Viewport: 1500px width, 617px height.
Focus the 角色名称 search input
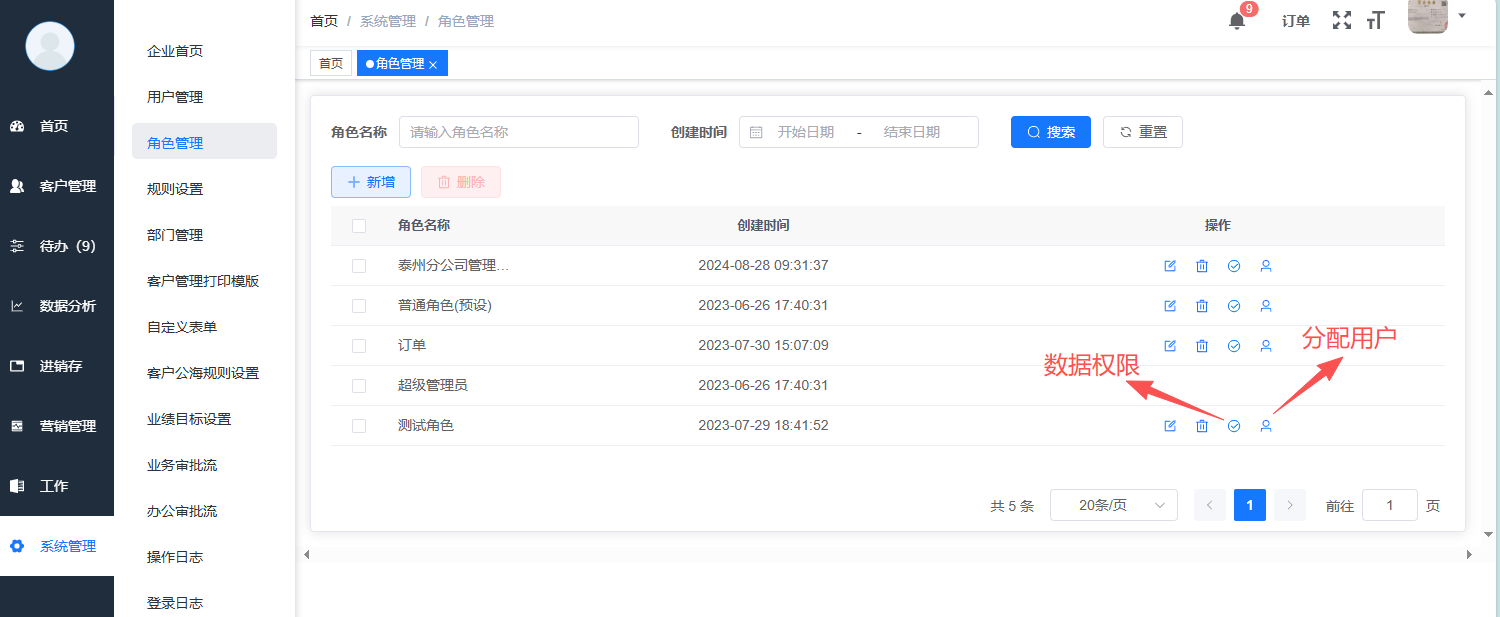pos(519,132)
